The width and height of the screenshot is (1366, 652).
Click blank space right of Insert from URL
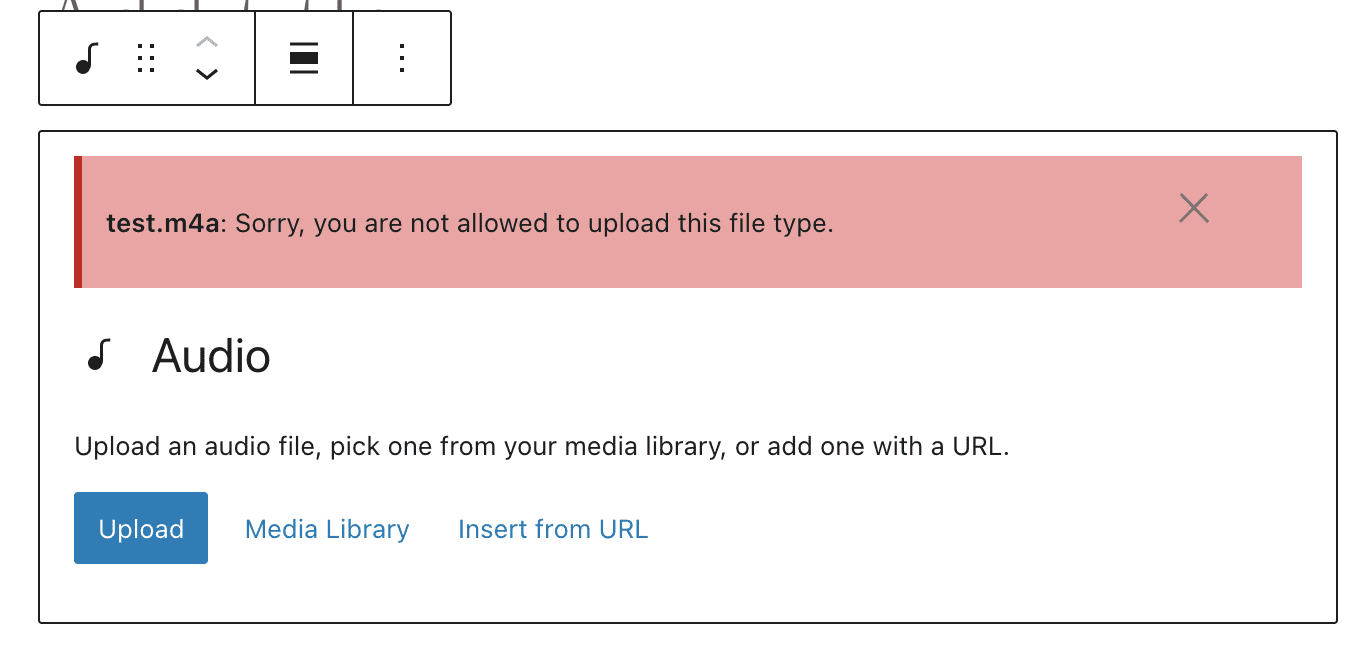[950, 529]
